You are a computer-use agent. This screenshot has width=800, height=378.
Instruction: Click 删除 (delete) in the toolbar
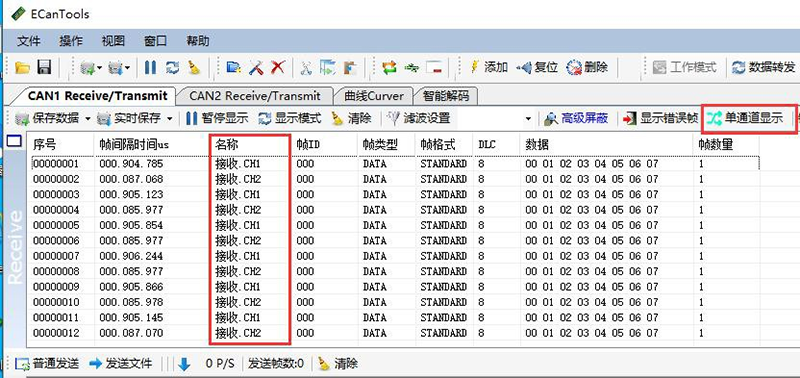(587, 67)
